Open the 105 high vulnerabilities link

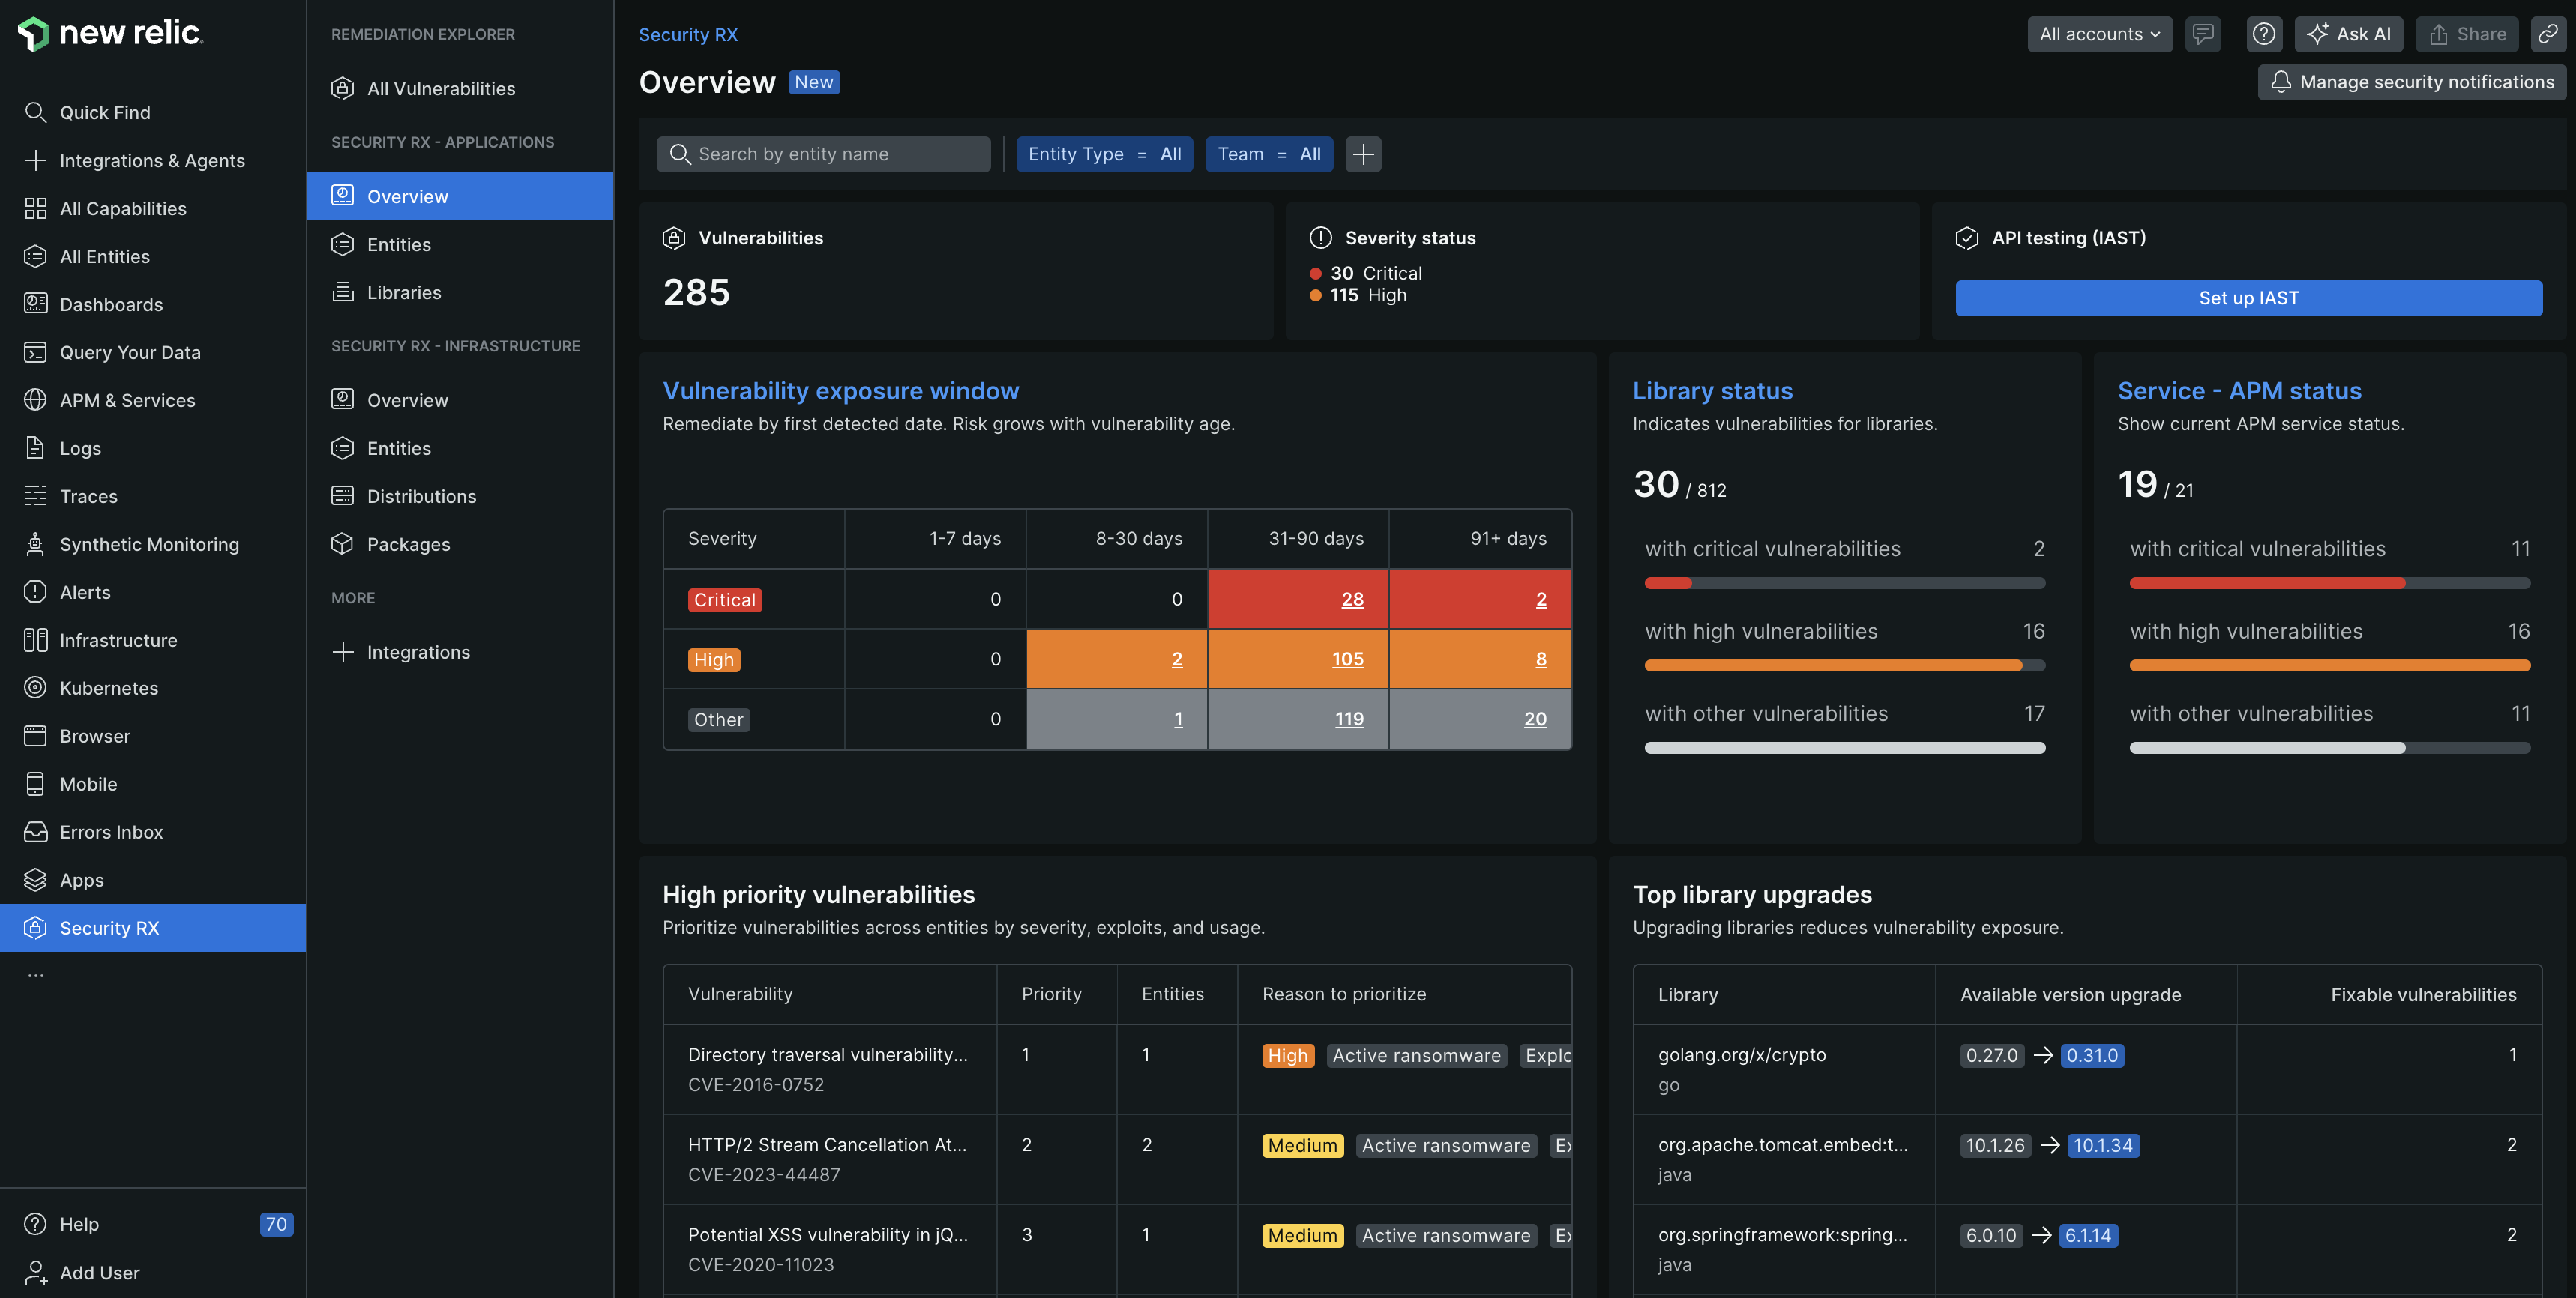pyautogui.click(x=1347, y=659)
